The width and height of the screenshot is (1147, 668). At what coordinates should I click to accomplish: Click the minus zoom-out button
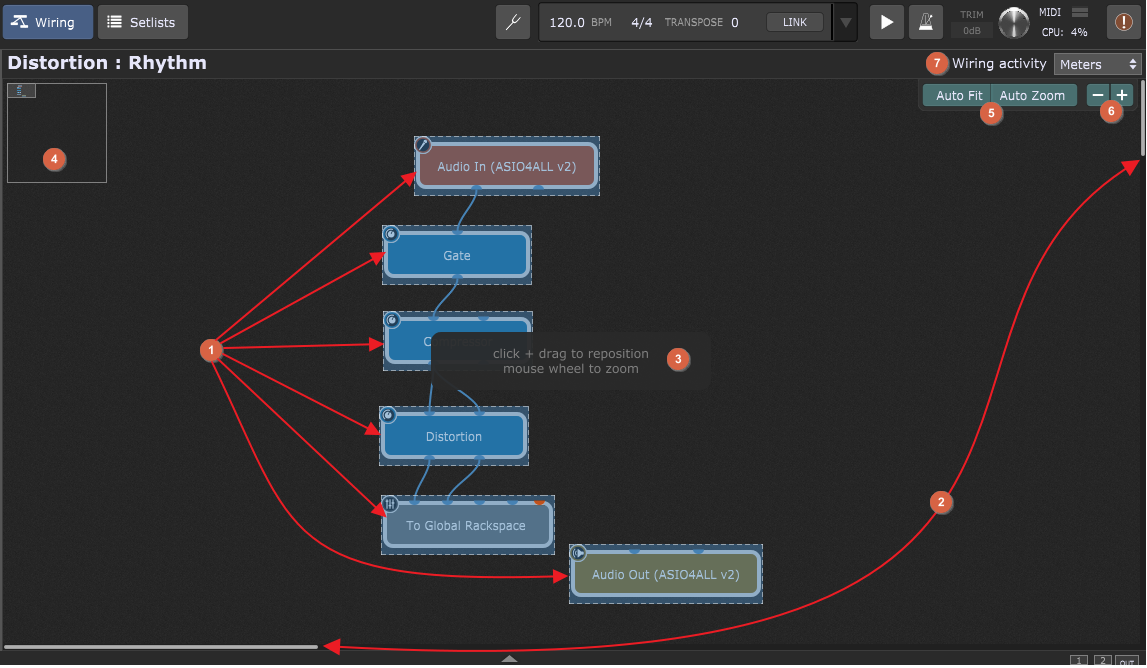[x=1098, y=95]
